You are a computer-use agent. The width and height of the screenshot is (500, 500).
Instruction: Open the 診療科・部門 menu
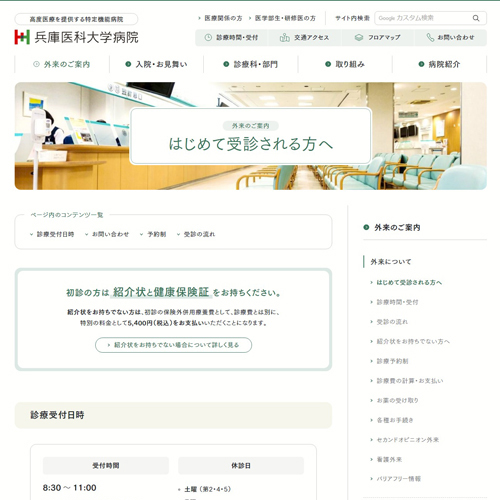pos(251,64)
